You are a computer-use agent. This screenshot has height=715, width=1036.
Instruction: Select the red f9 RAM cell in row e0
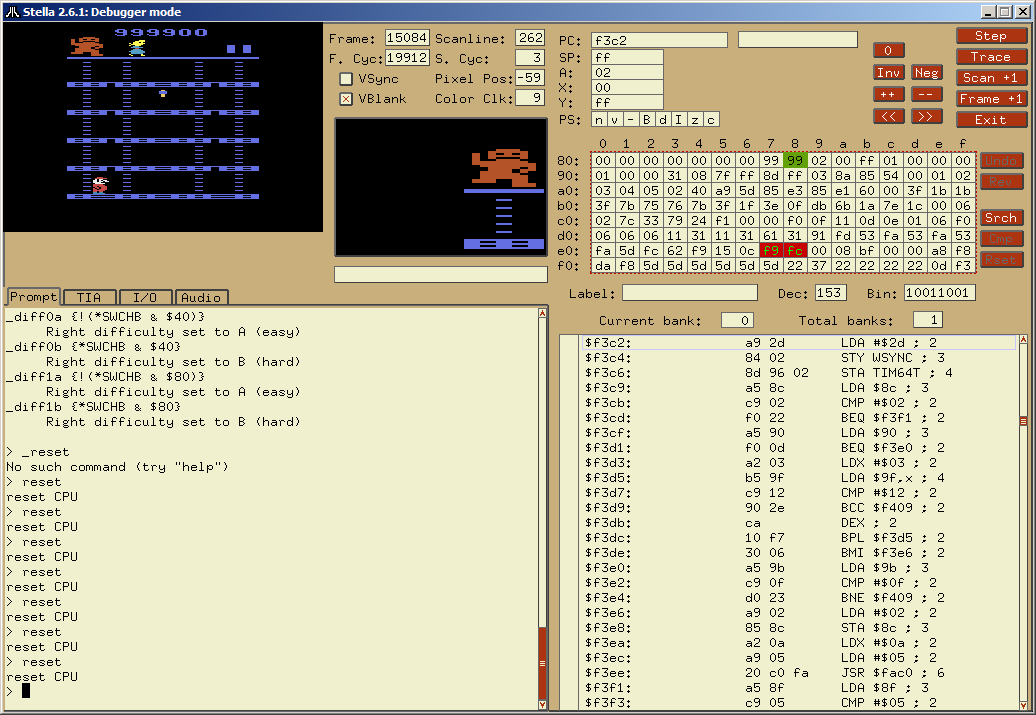771,251
